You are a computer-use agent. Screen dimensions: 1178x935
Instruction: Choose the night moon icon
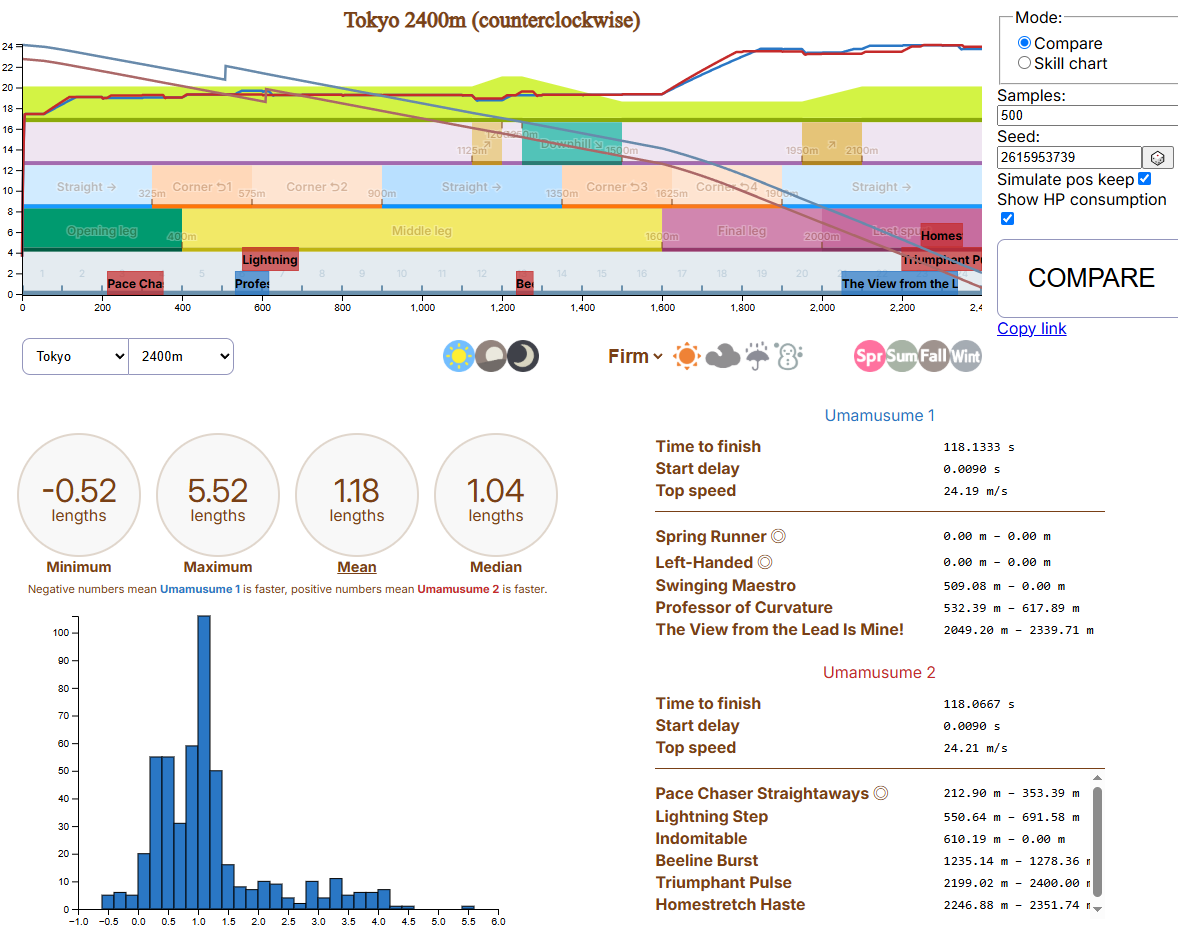[523, 356]
